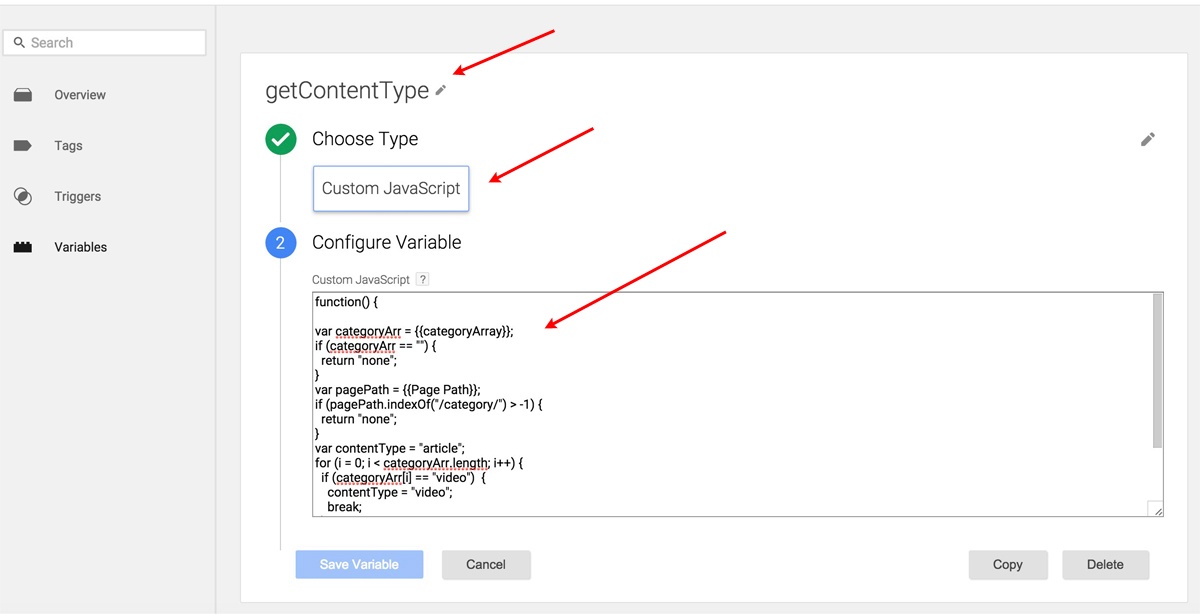
Task: Click the pencil icon beside getContentType title
Action: pyautogui.click(x=441, y=91)
